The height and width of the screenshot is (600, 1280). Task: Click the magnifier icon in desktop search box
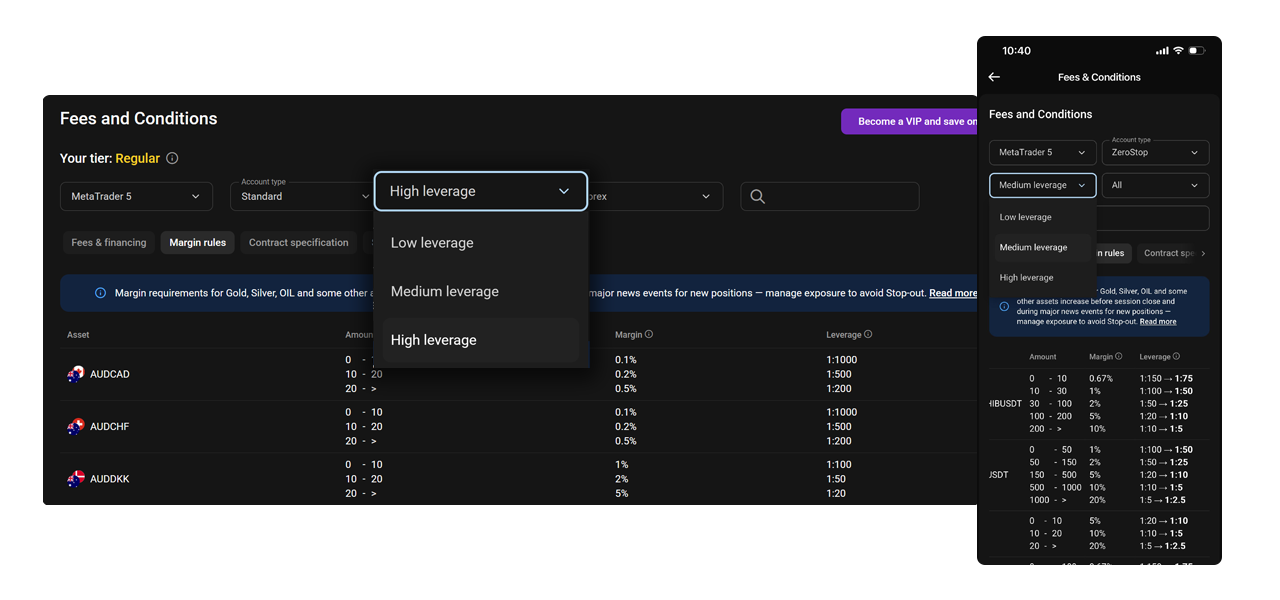click(x=758, y=197)
